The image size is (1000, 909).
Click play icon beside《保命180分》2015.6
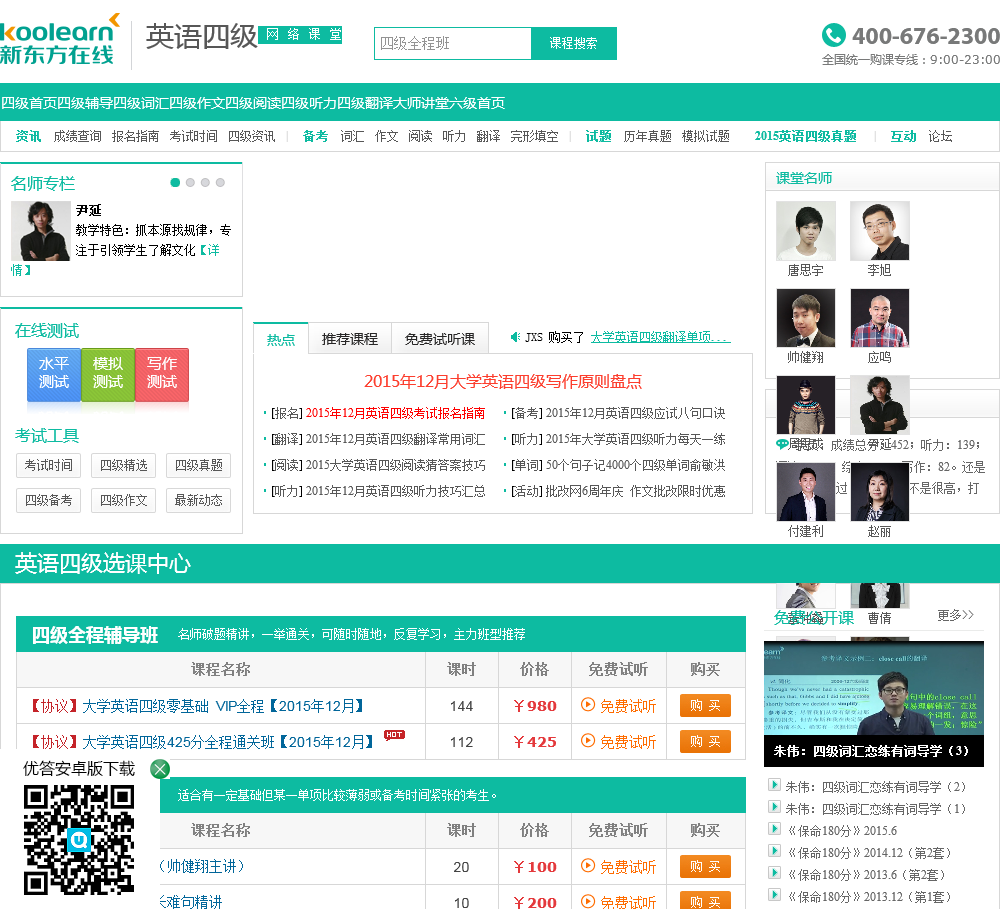(774, 829)
